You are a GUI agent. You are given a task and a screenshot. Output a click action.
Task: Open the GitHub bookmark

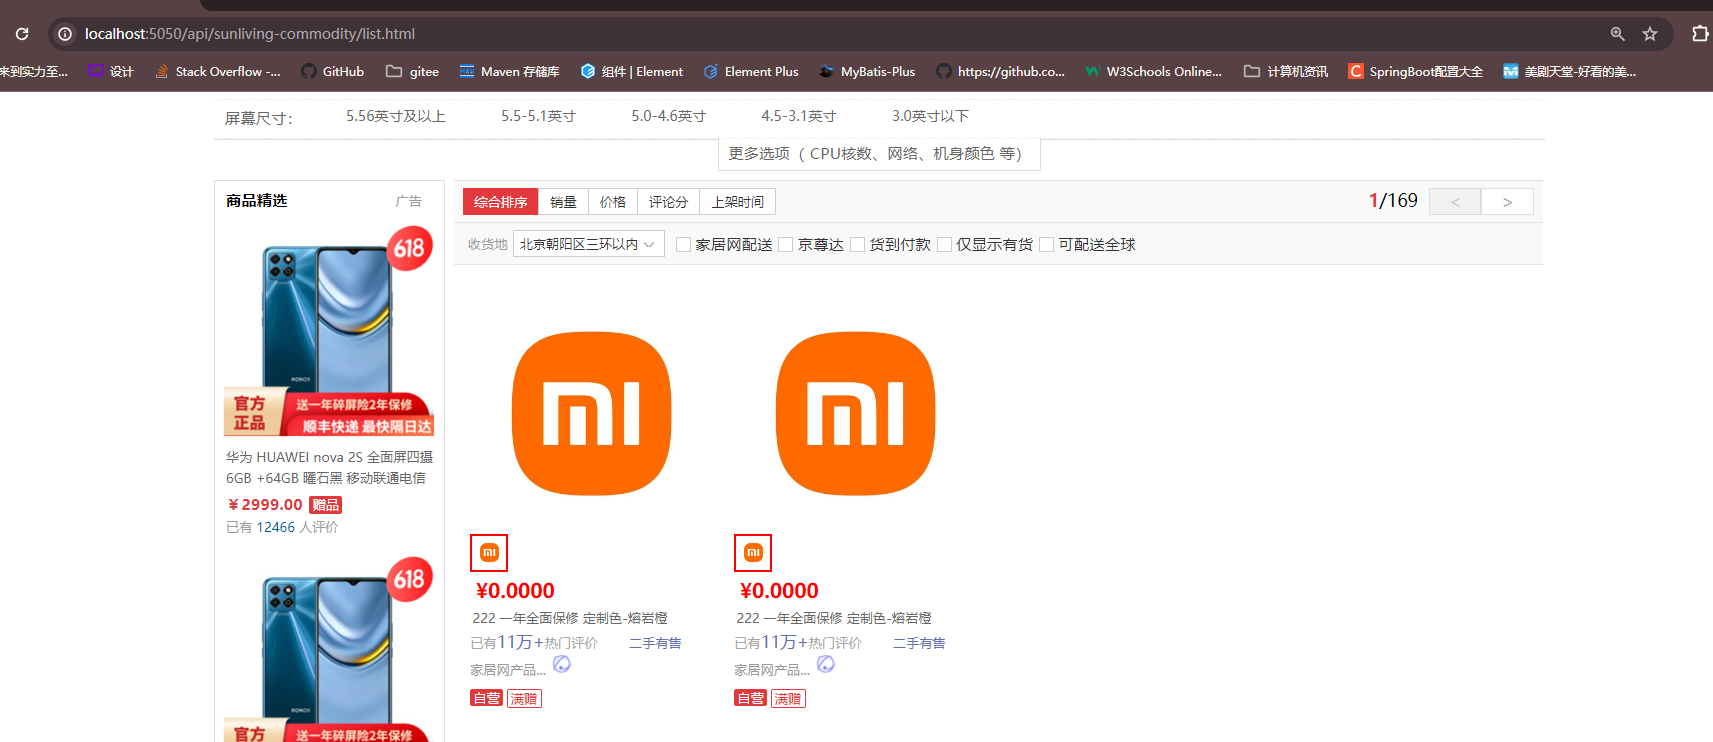tap(333, 71)
